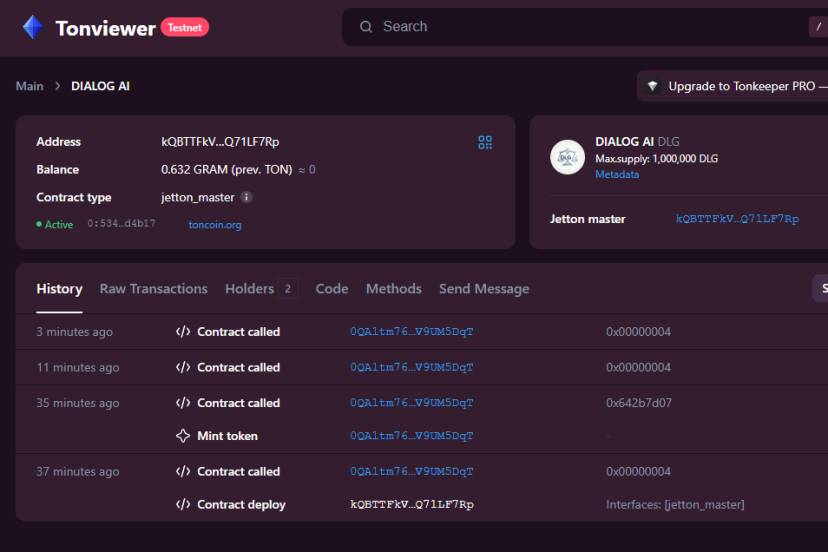
Task: Open address link in 3 minutes ago row
Action: tap(411, 332)
